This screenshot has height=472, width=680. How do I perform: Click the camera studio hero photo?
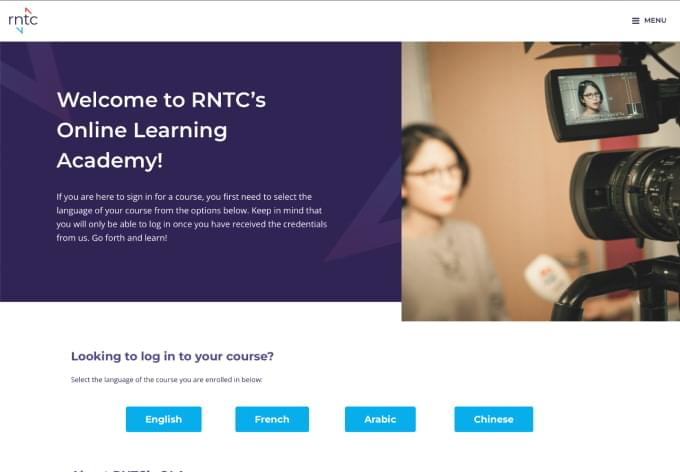(x=540, y=181)
